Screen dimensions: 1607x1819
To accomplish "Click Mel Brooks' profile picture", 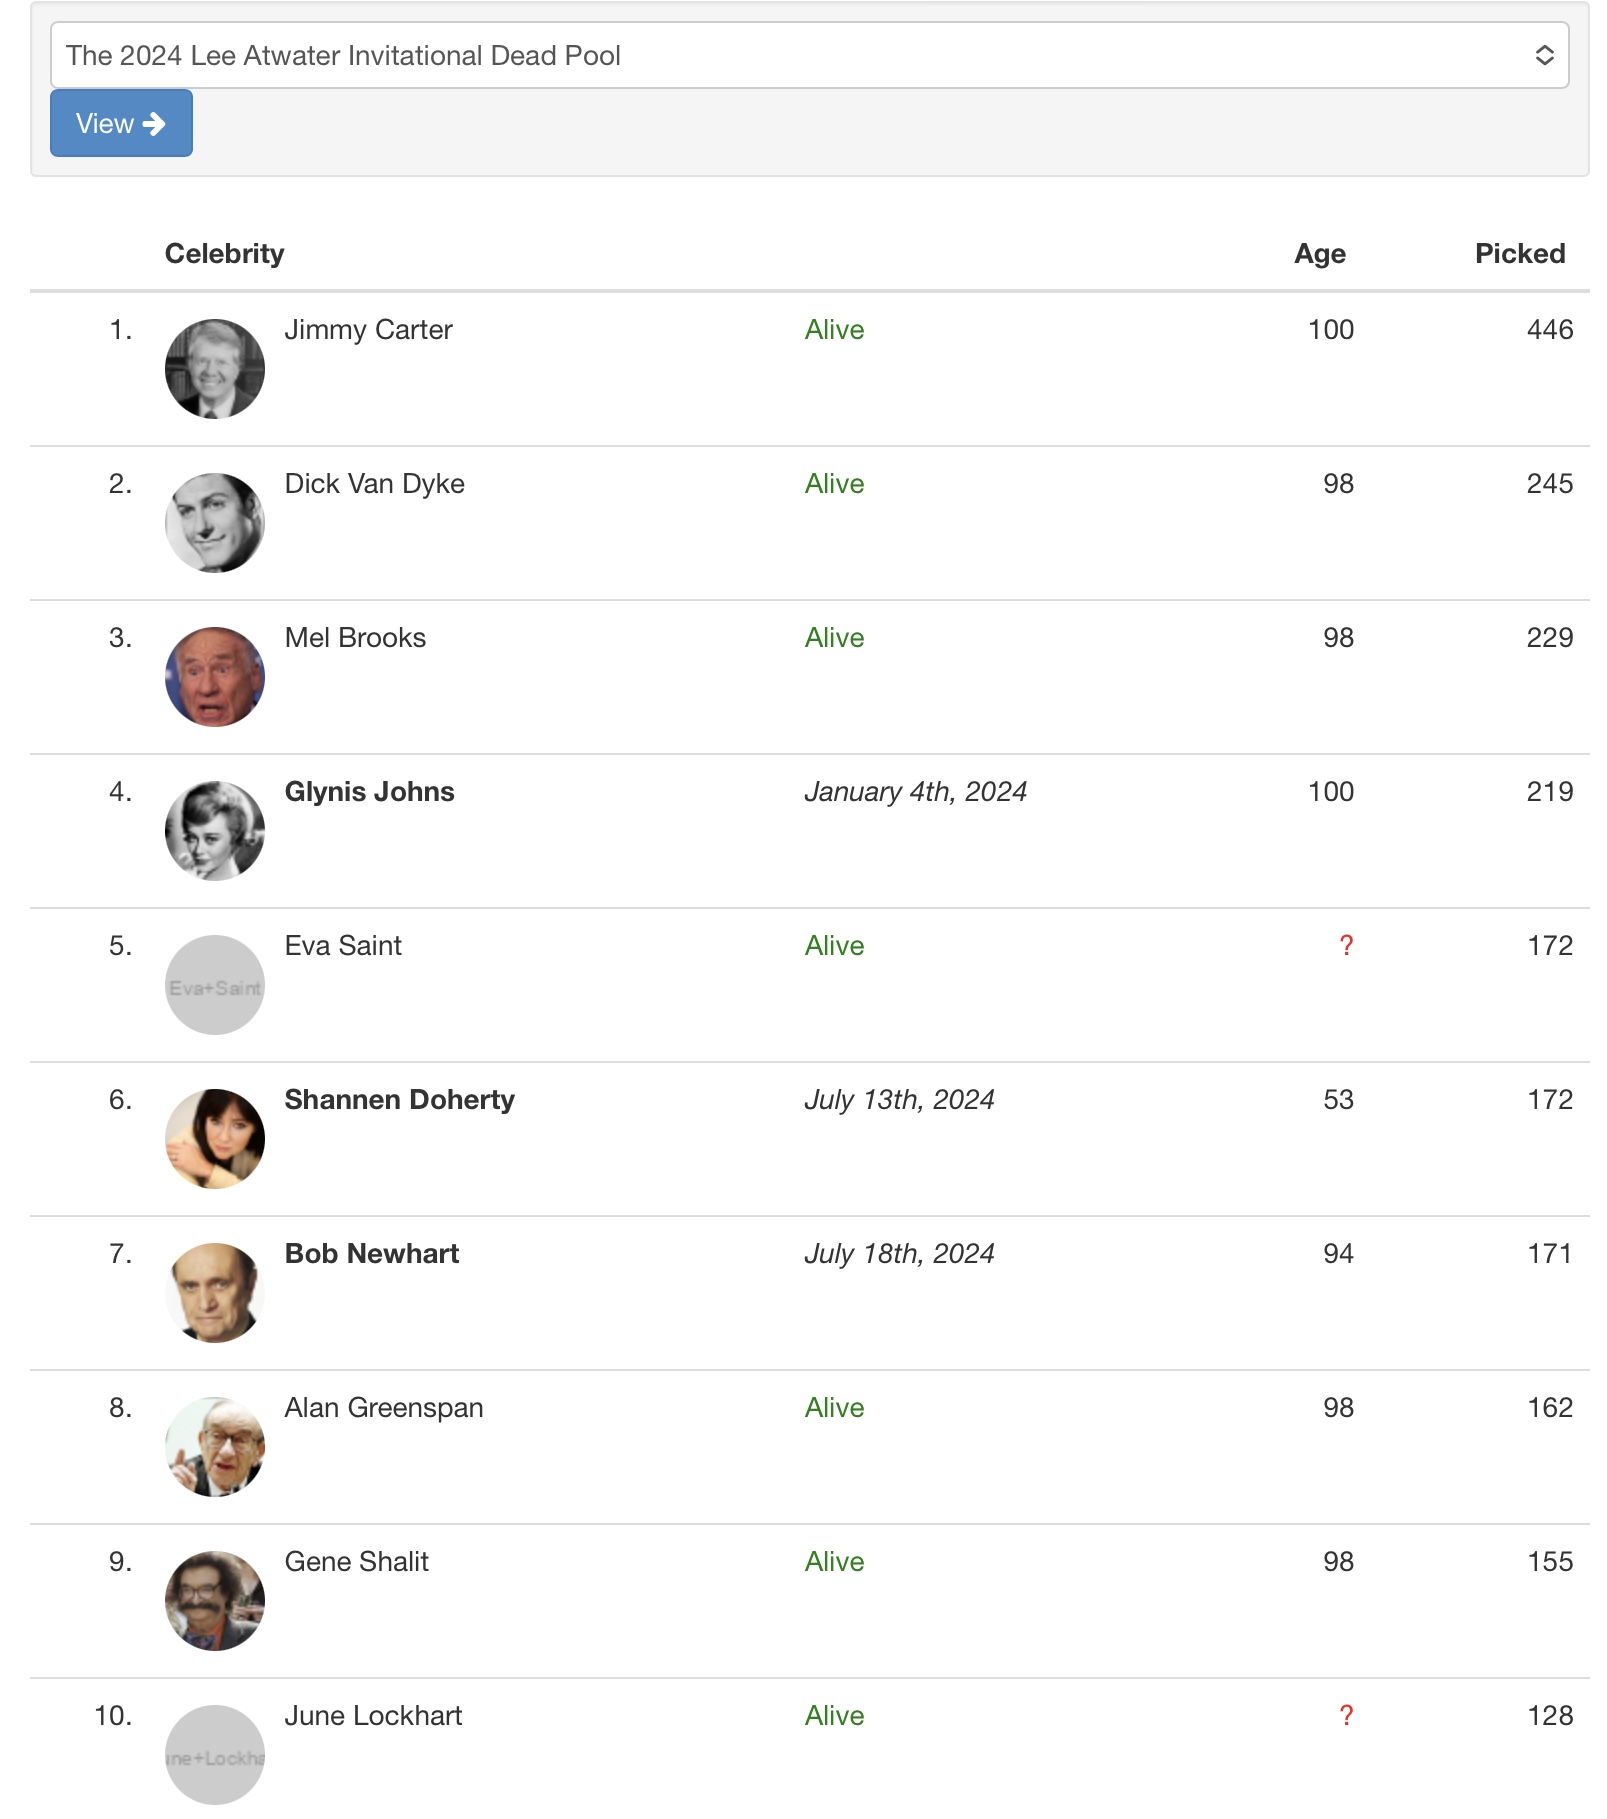I will click(215, 677).
